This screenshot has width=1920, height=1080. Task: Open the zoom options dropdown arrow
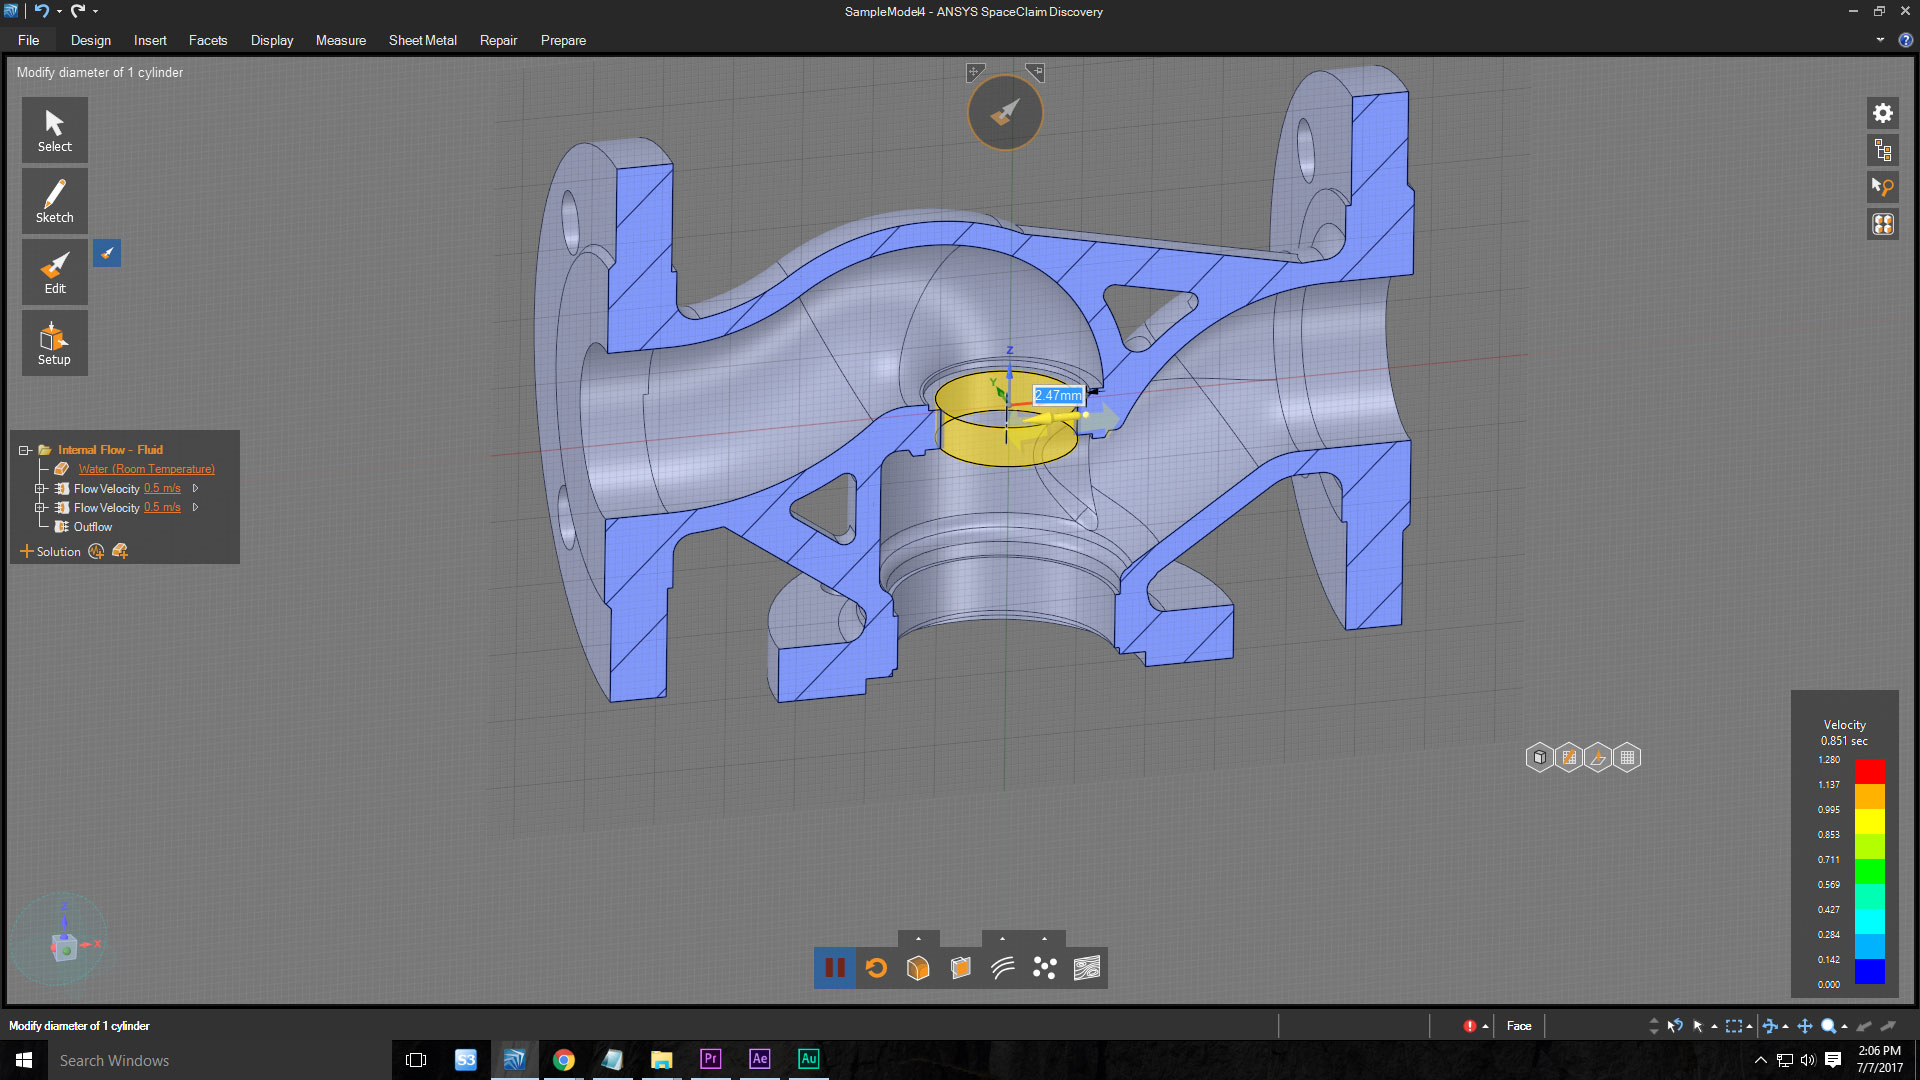click(1844, 1026)
